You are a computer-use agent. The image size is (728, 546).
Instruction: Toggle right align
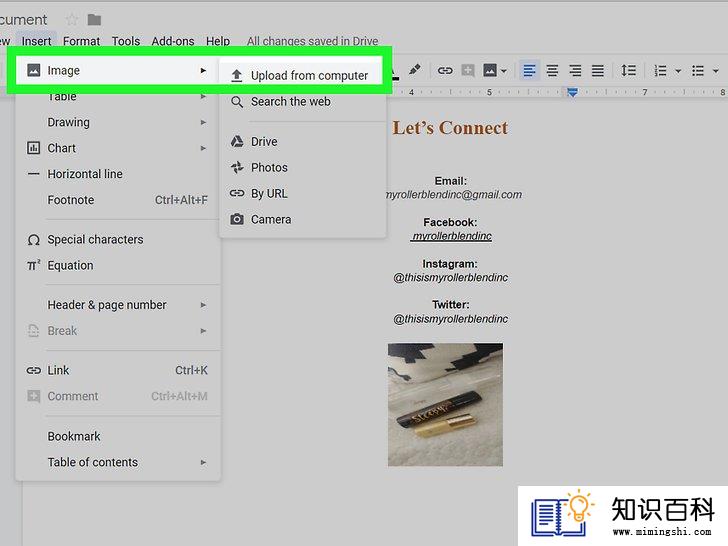575,71
